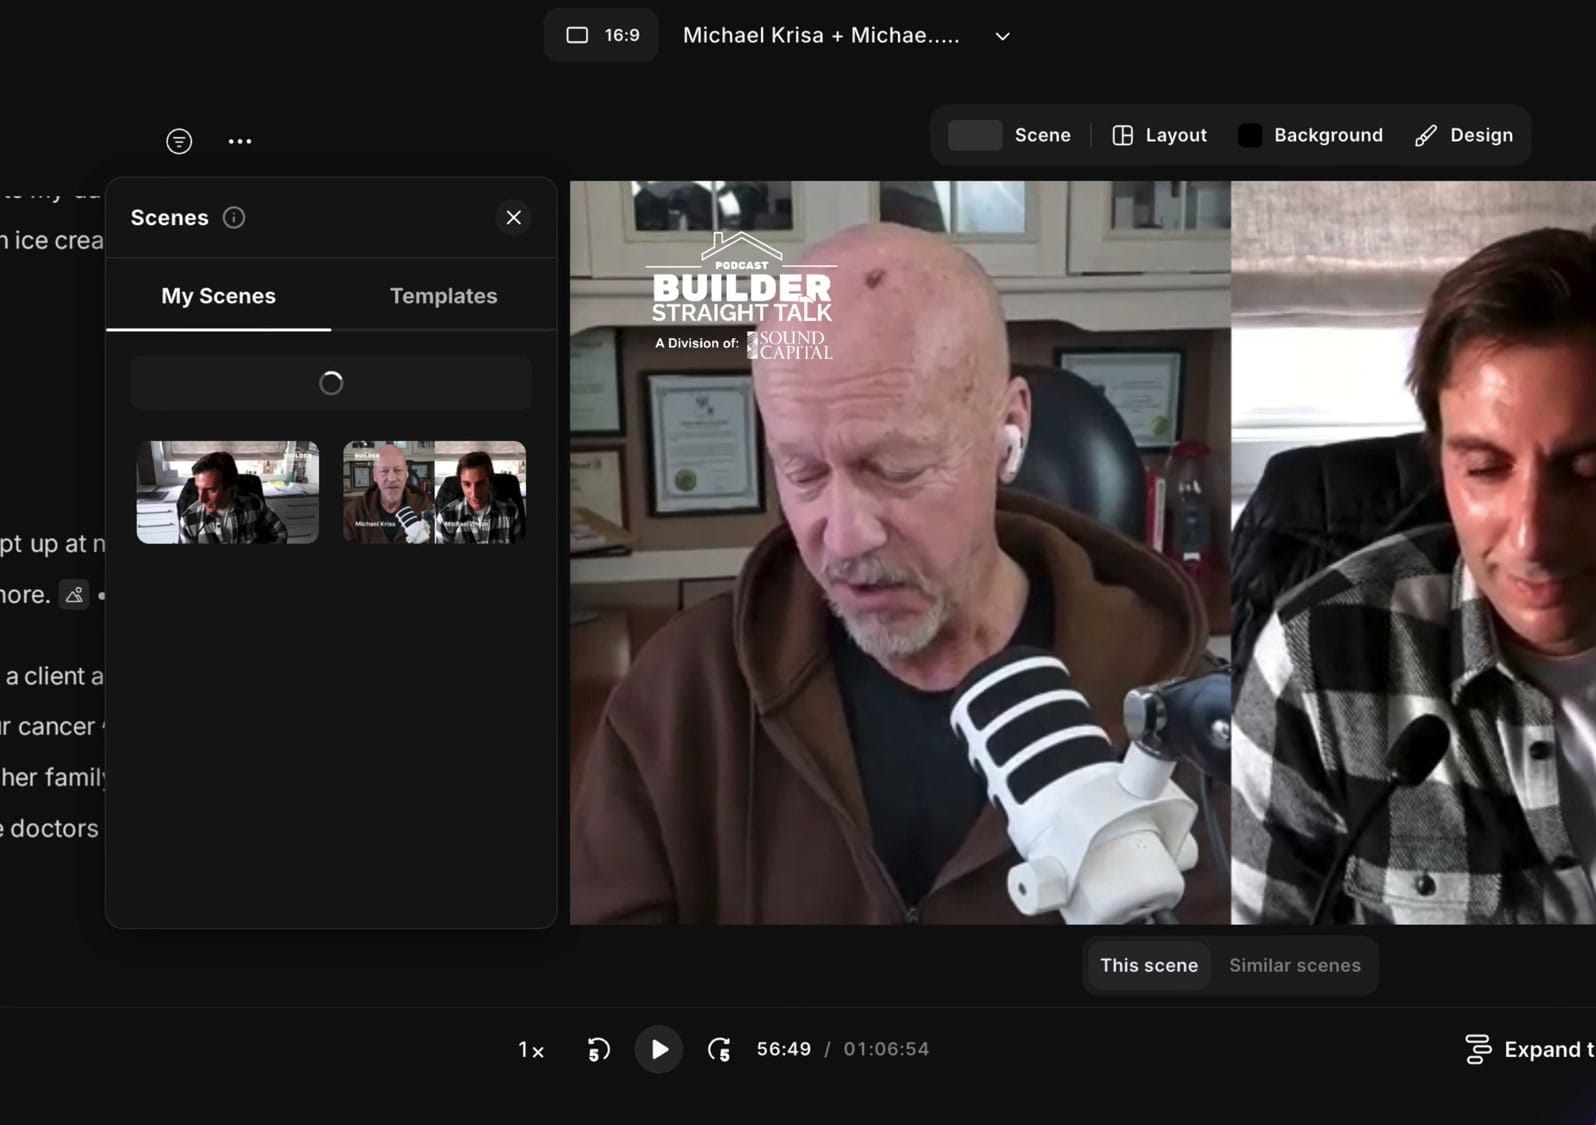Open the three-dot more options menu
The image size is (1596, 1125).
click(x=240, y=141)
